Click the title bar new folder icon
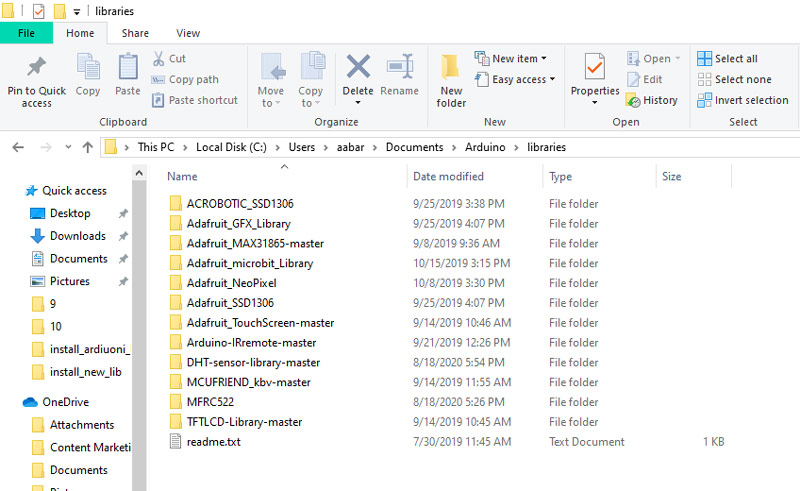 tap(60, 11)
